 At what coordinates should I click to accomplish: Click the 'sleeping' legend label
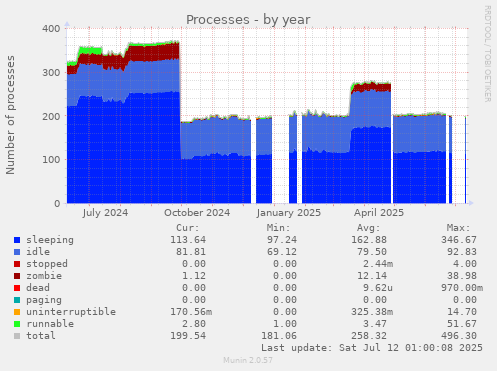tap(50, 240)
